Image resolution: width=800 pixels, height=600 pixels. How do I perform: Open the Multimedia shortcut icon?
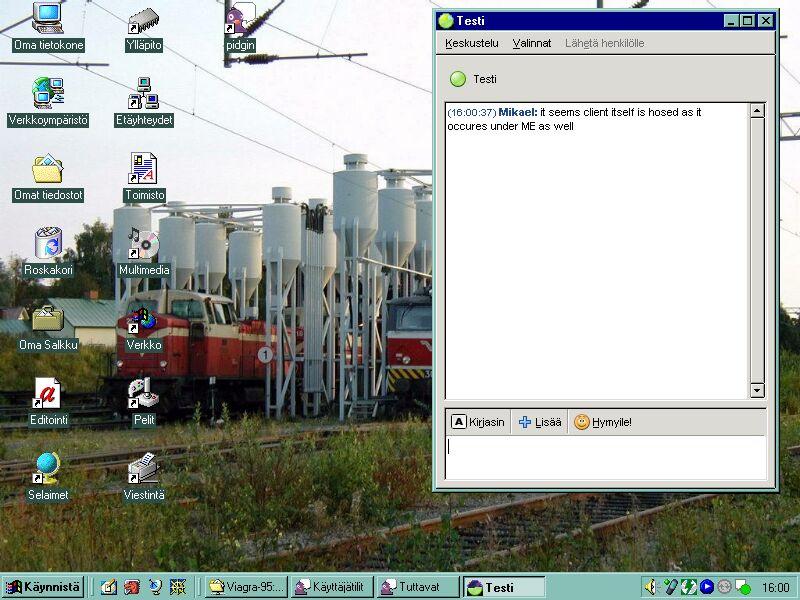(x=144, y=246)
